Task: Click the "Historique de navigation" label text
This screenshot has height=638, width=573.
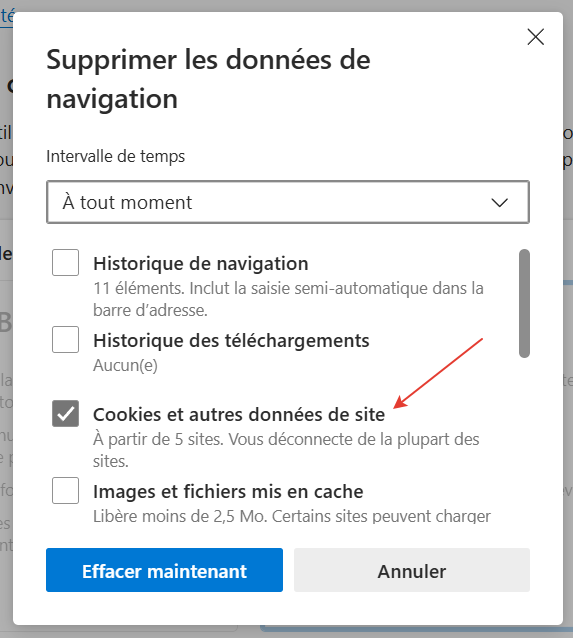Action: pos(201,264)
